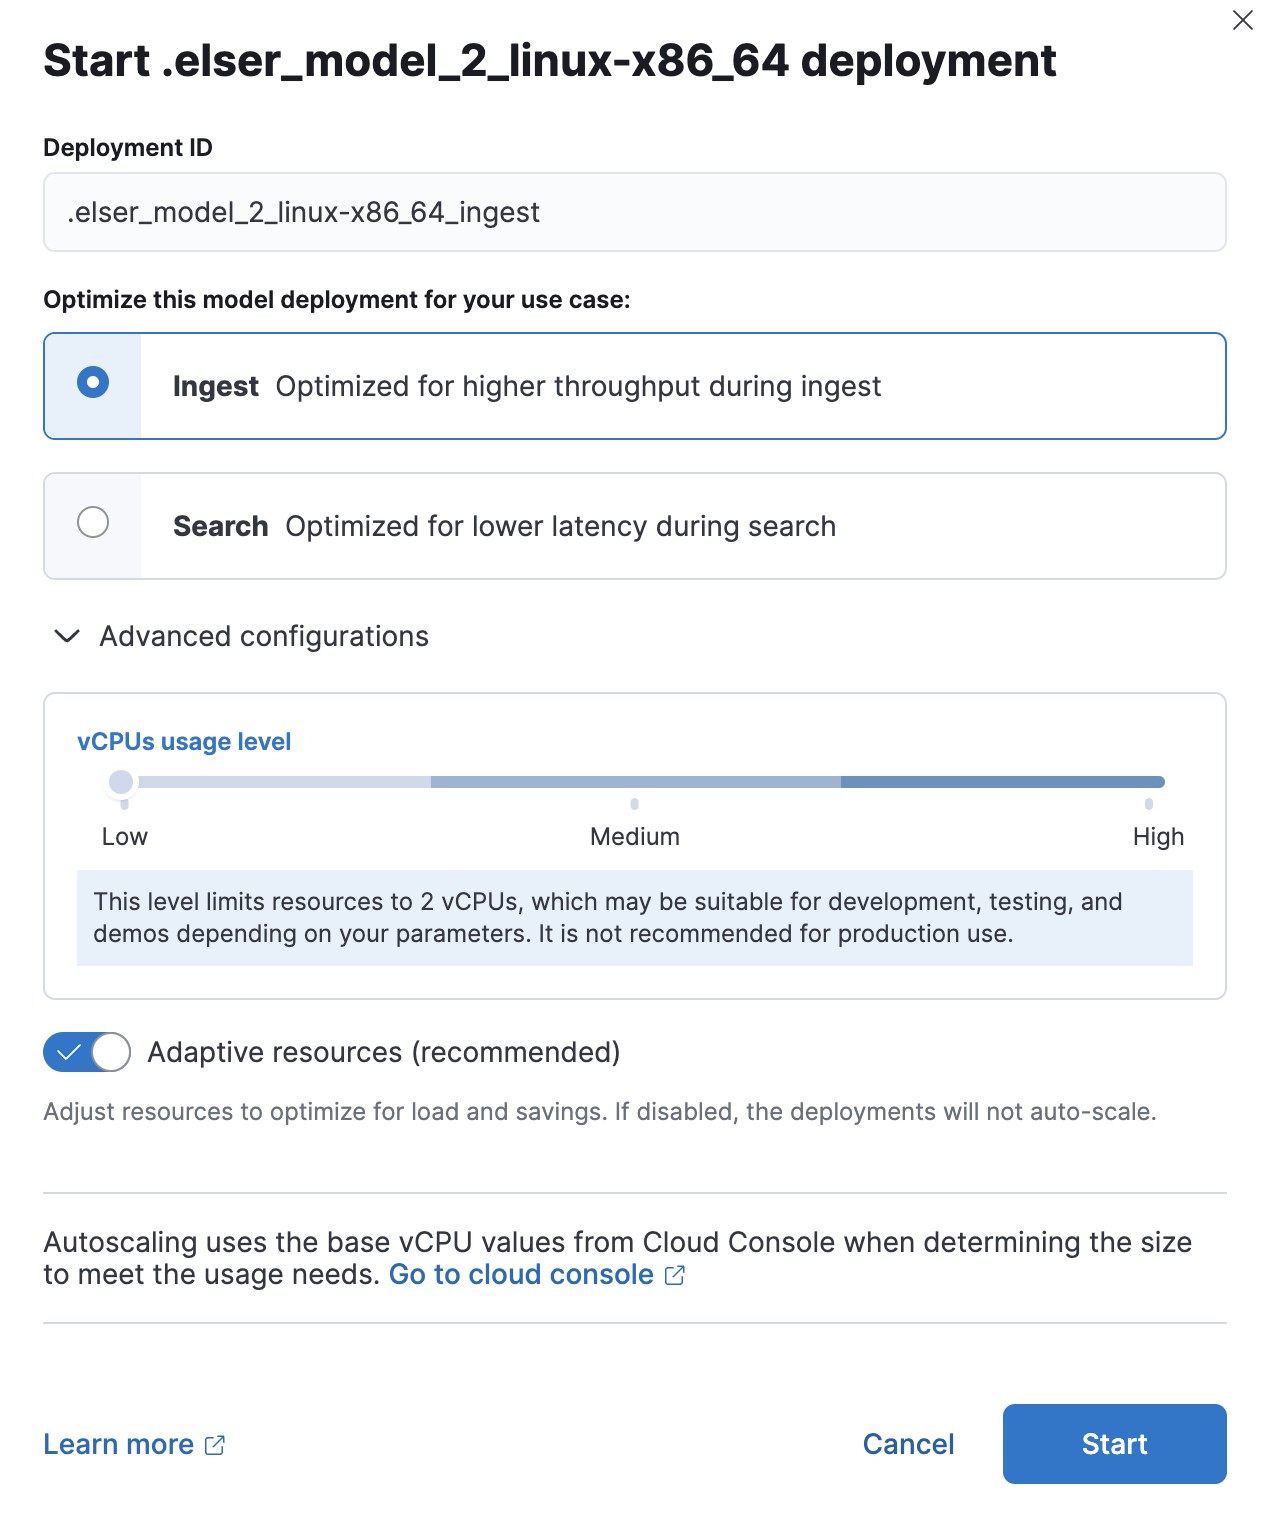Close the deployment dialog
The height and width of the screenshot is (1520, 1262).
point(1242,20)
